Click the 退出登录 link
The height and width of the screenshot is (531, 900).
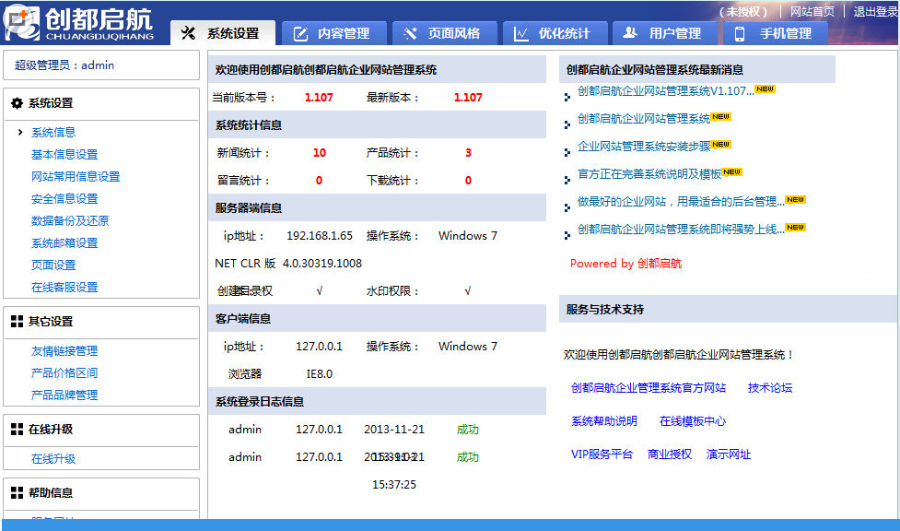pos(876,11)
